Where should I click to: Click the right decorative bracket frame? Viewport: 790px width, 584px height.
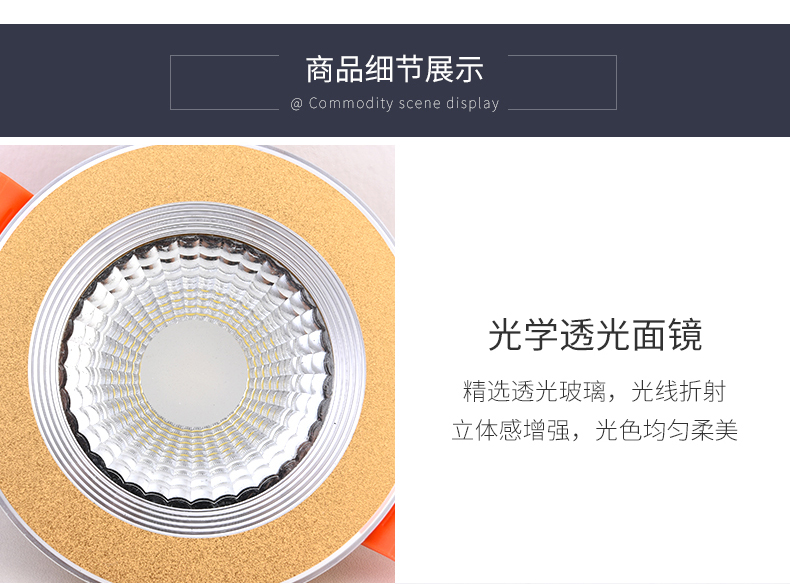coord(562,82)
